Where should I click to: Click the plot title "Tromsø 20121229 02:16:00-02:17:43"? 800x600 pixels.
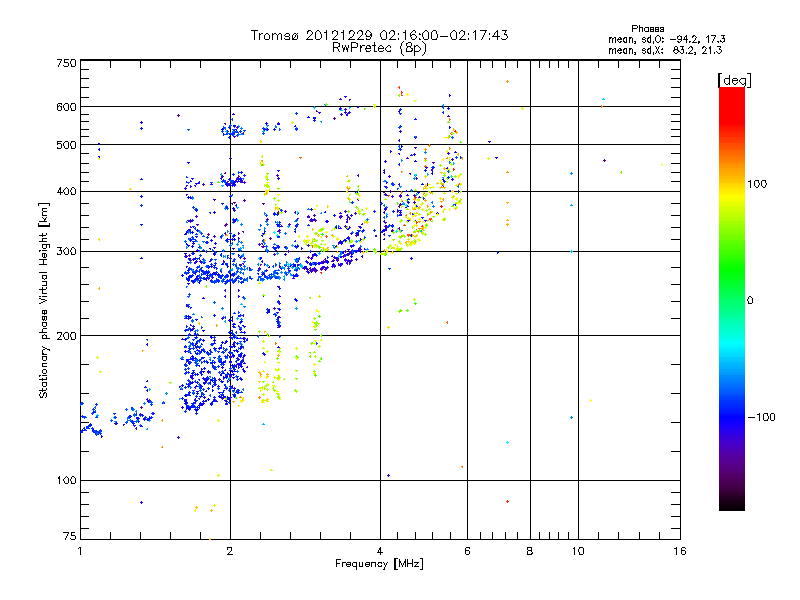[x=379, y=35]
